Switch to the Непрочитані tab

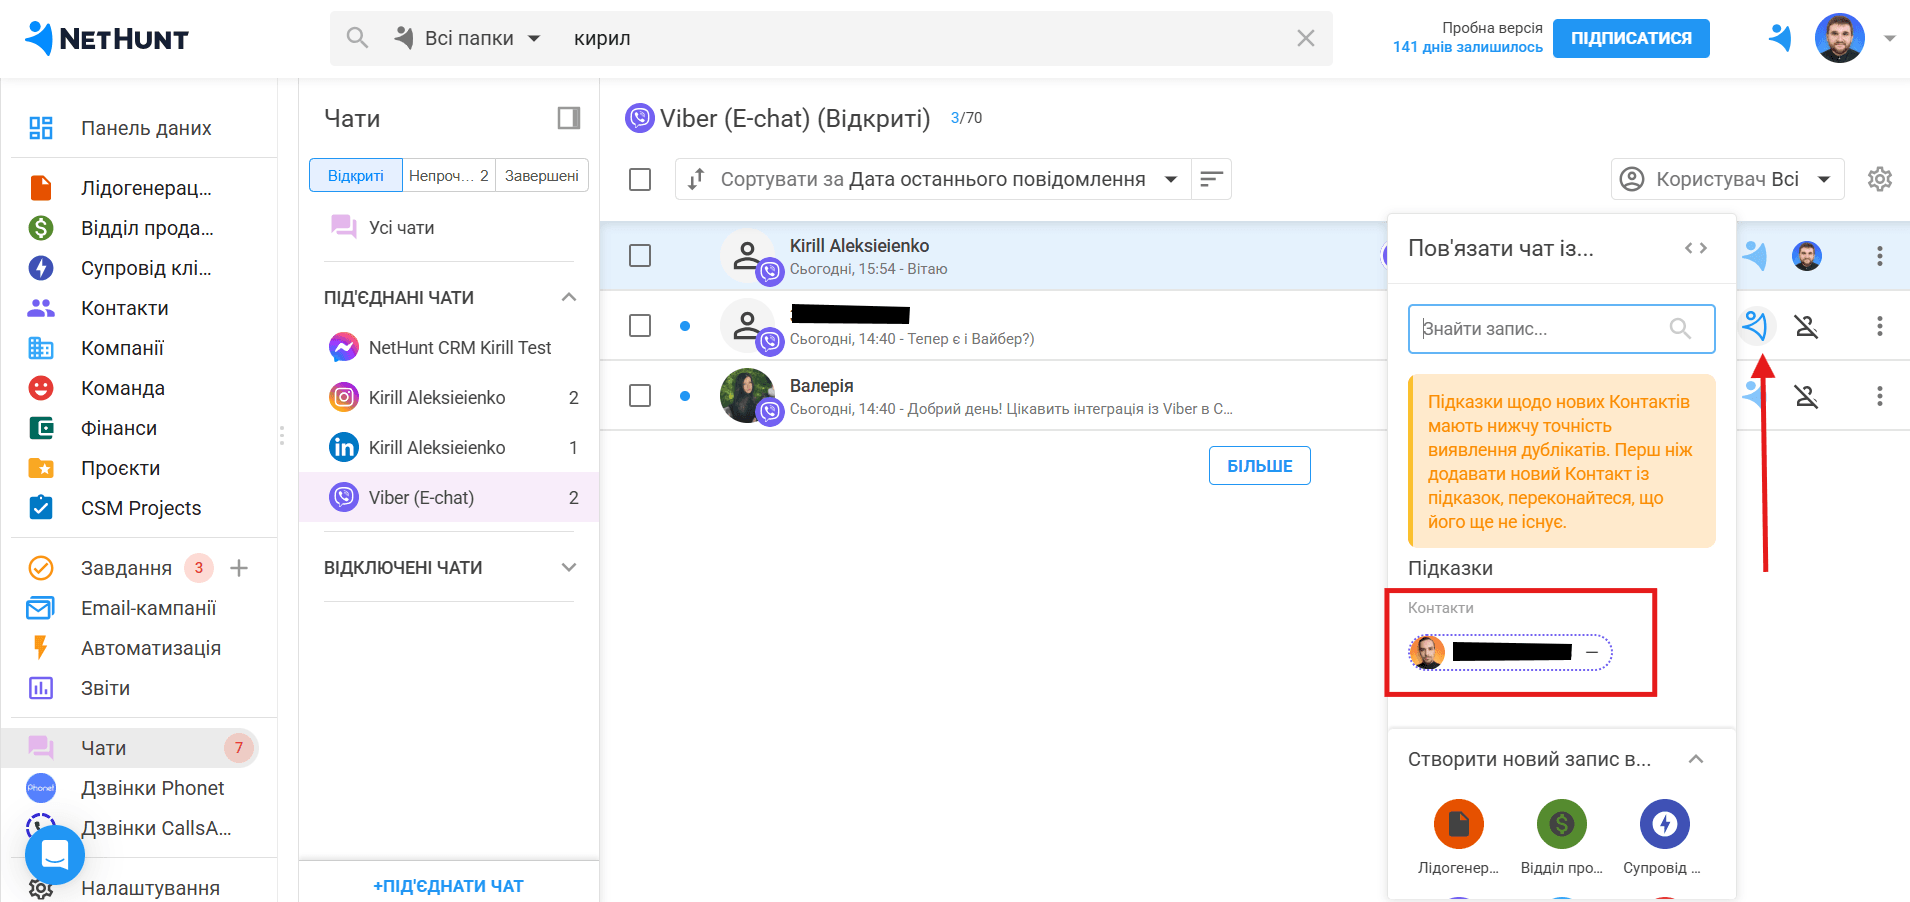448,175
